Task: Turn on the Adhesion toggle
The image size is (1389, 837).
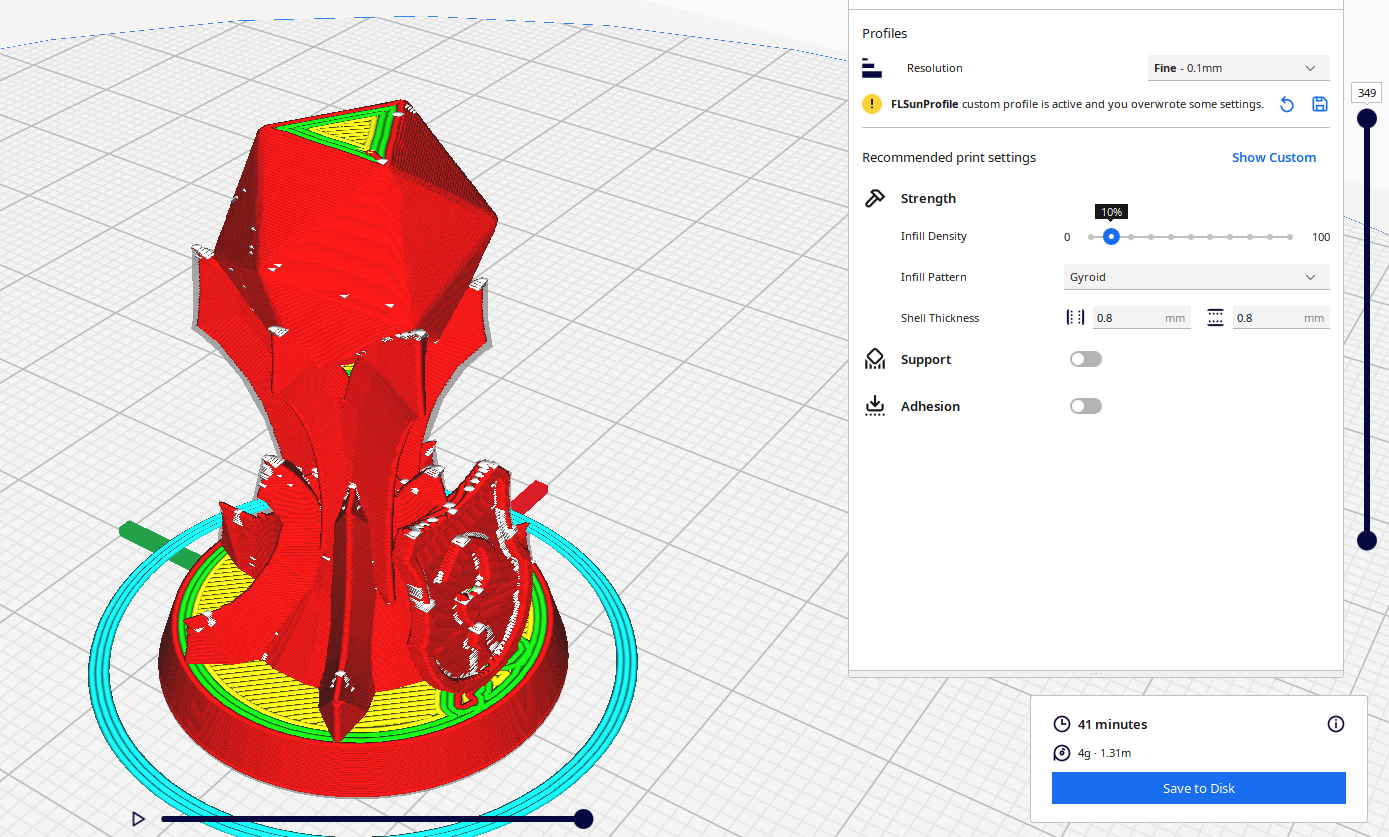Action: (x=1085, y=405)
